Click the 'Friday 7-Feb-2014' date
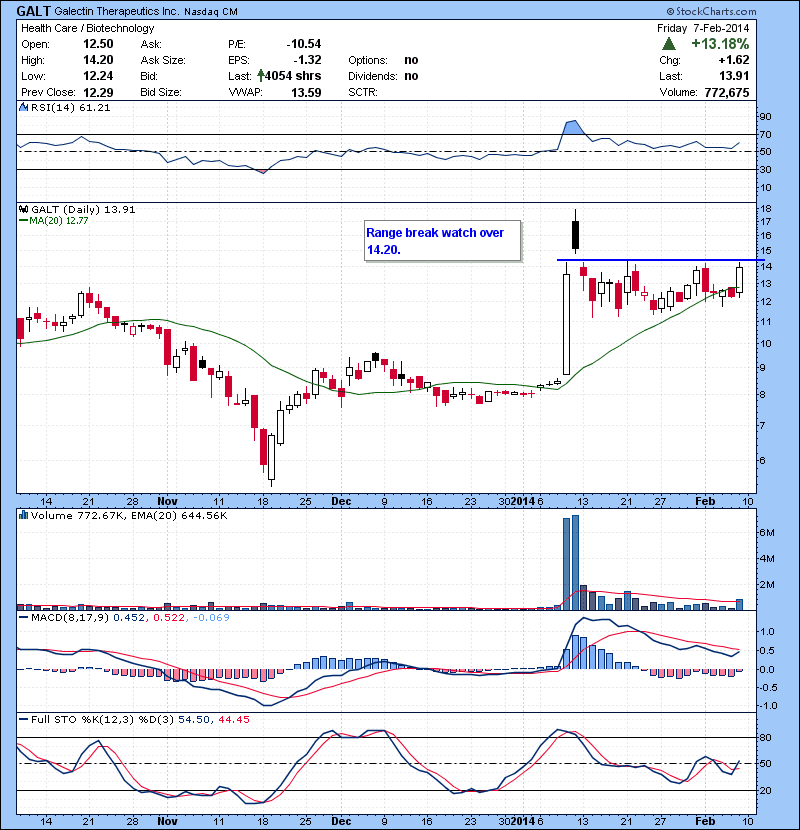Screen dimensions: 800x830 point(703,28)
